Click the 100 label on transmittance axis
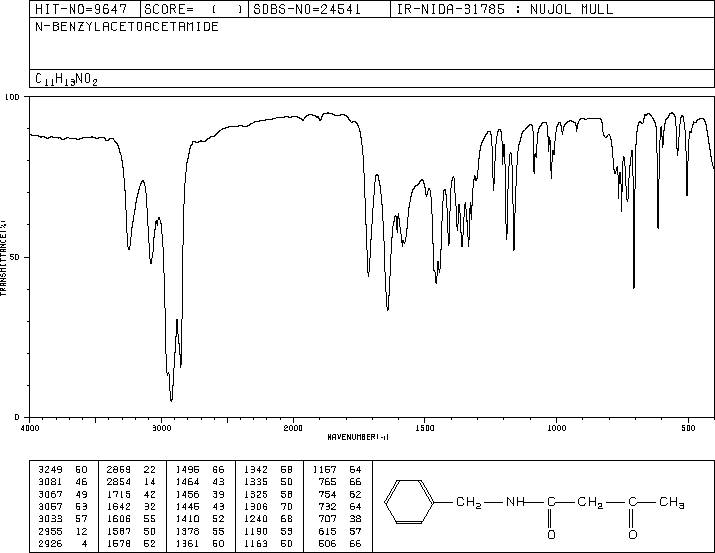The width and height of the screenshot is (715, 553). click(x=12, y=97)
